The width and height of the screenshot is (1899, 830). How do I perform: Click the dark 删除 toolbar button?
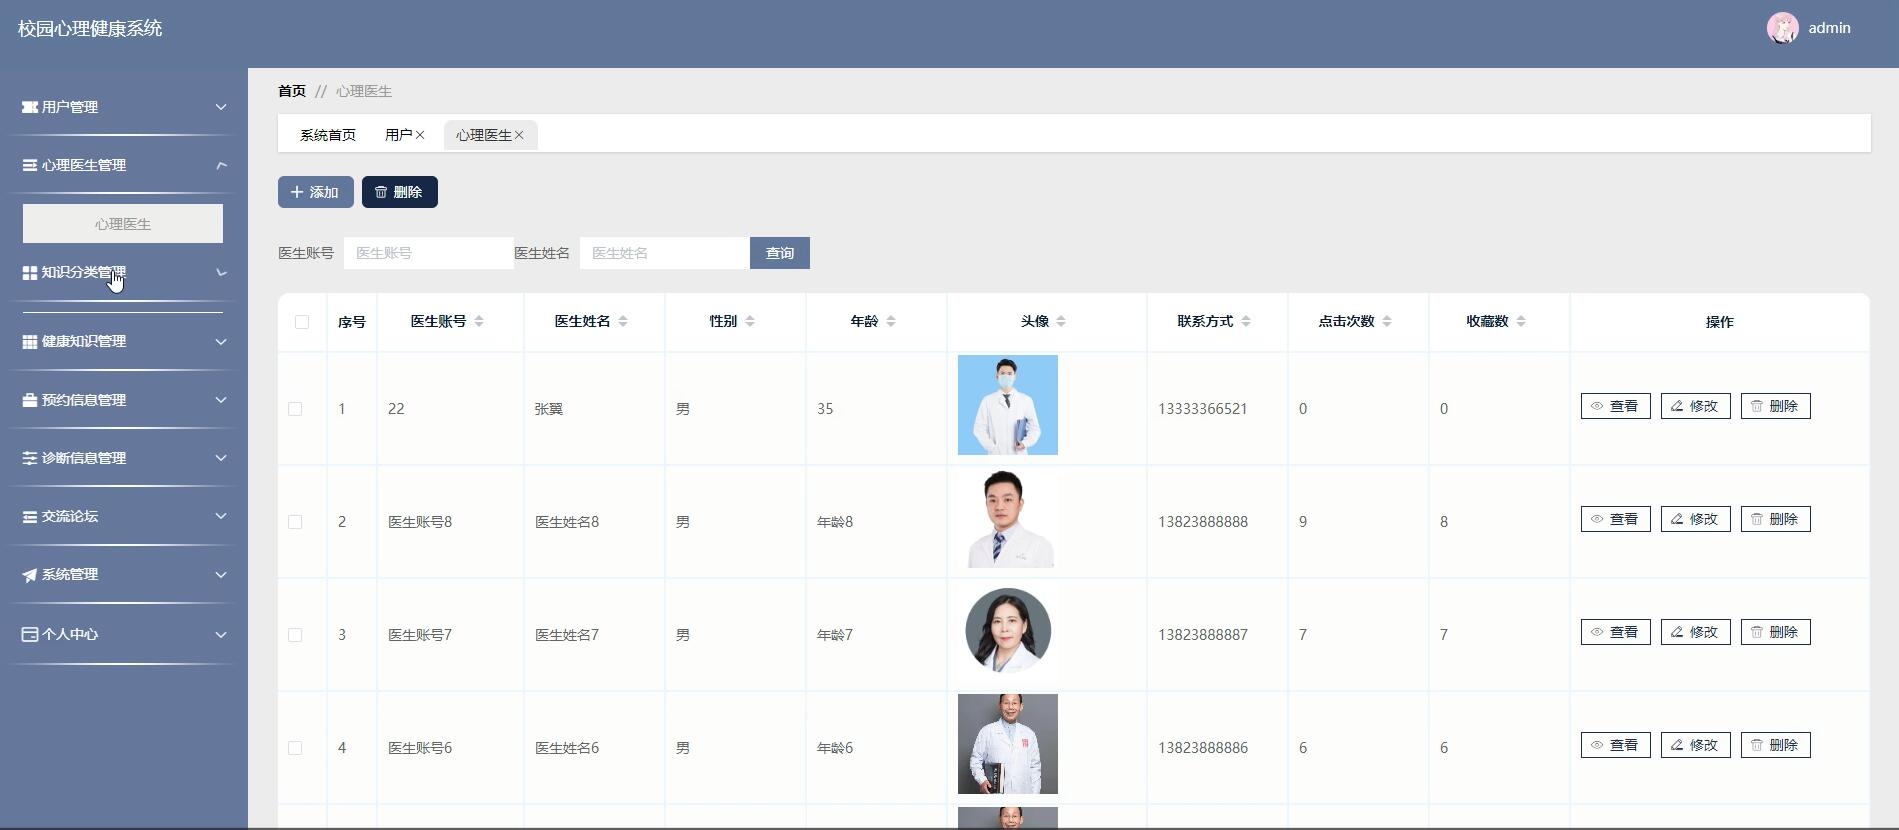click(x=400, y=192)
